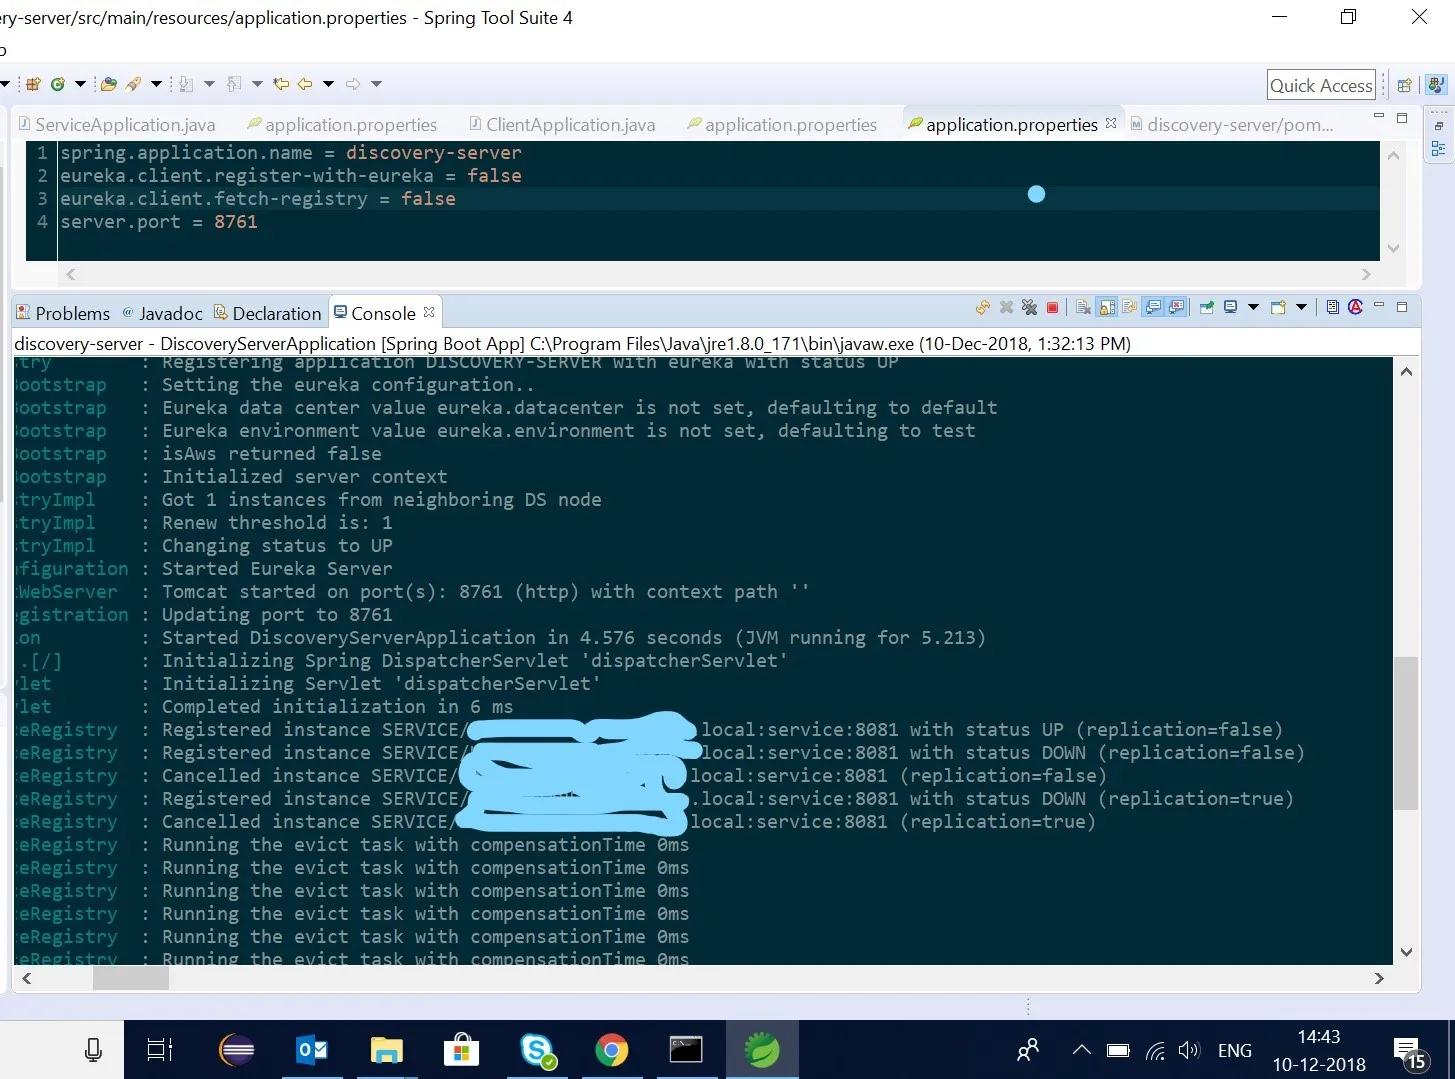Toggle Pin Console
1455x1079 pixels.
[1206, 308]
